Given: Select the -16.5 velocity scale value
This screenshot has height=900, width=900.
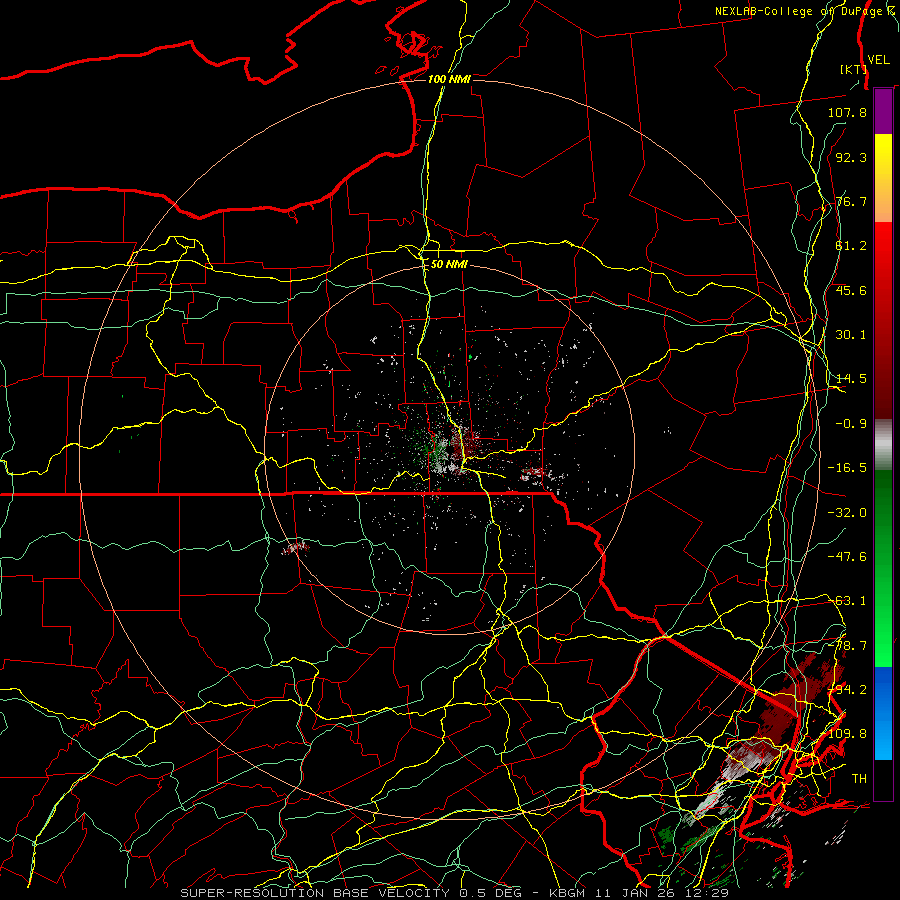Looking at the screenshot, I should (847, 468).
